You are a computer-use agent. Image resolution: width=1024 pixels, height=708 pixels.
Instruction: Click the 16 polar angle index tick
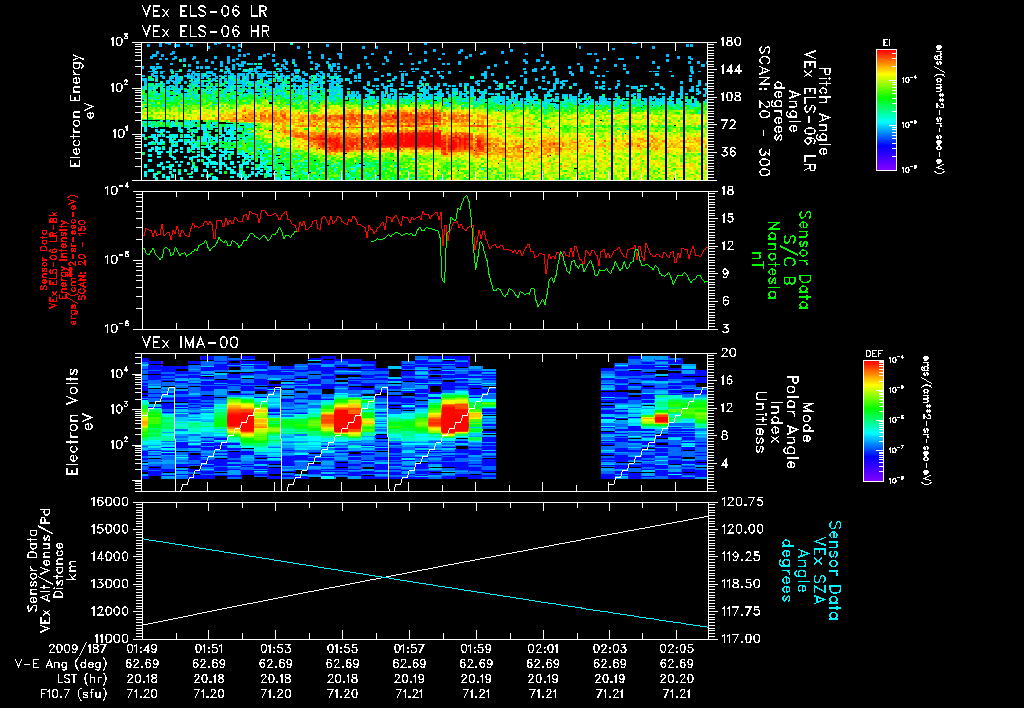[727, 380]
